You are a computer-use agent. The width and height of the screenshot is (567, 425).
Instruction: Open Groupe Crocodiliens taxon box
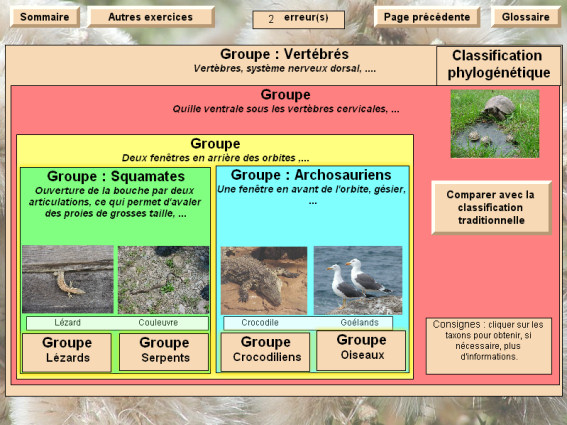coord(265,352)
